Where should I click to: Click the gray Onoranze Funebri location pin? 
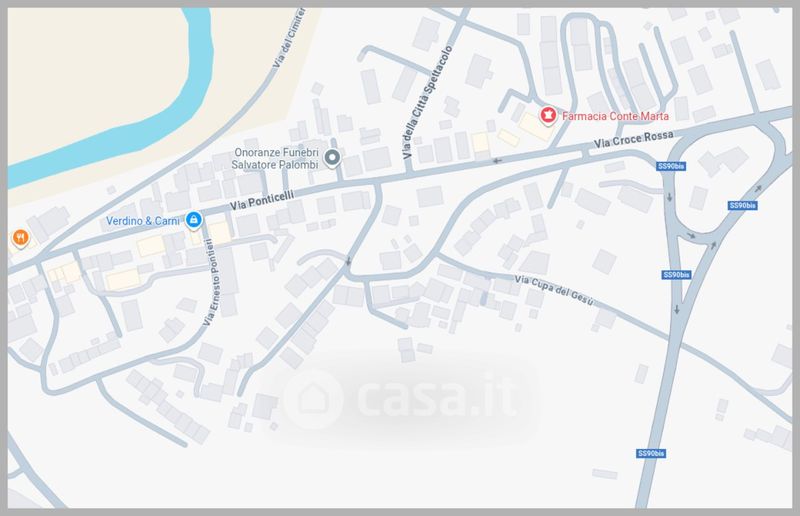333,158
